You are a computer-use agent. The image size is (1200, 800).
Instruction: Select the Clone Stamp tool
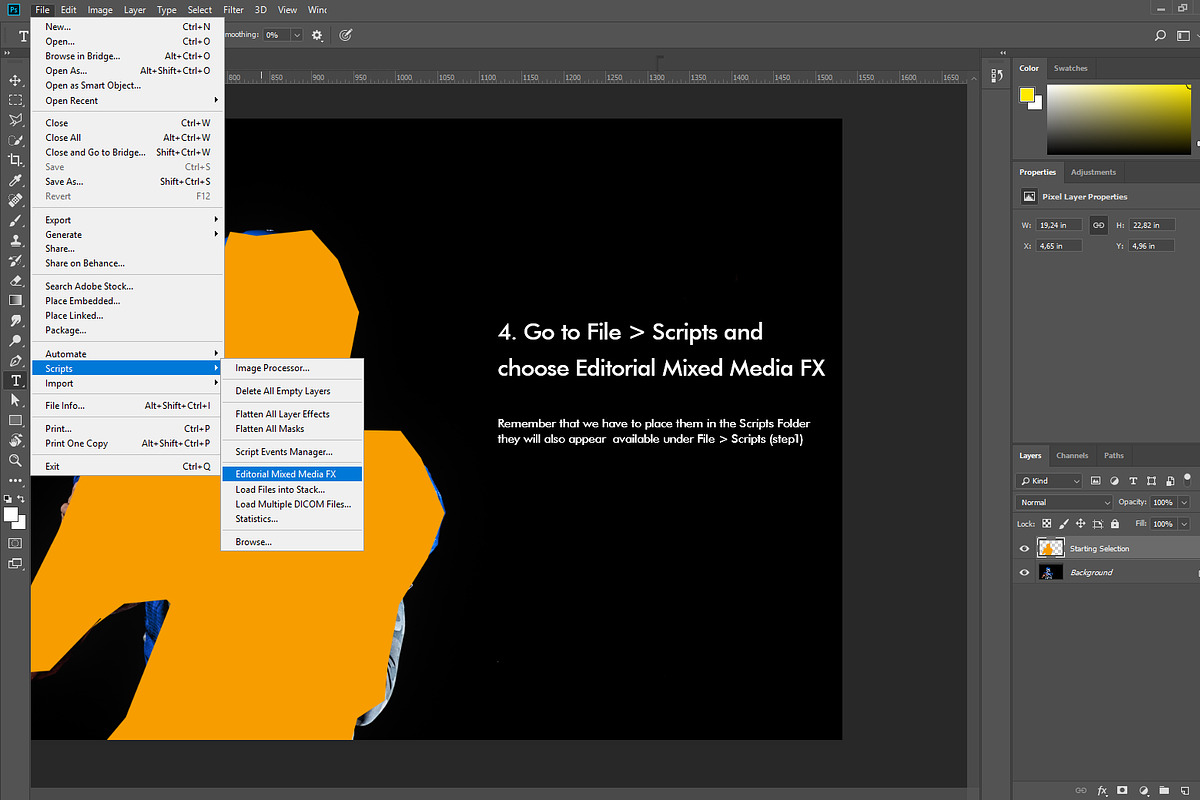tap(15, 241)
